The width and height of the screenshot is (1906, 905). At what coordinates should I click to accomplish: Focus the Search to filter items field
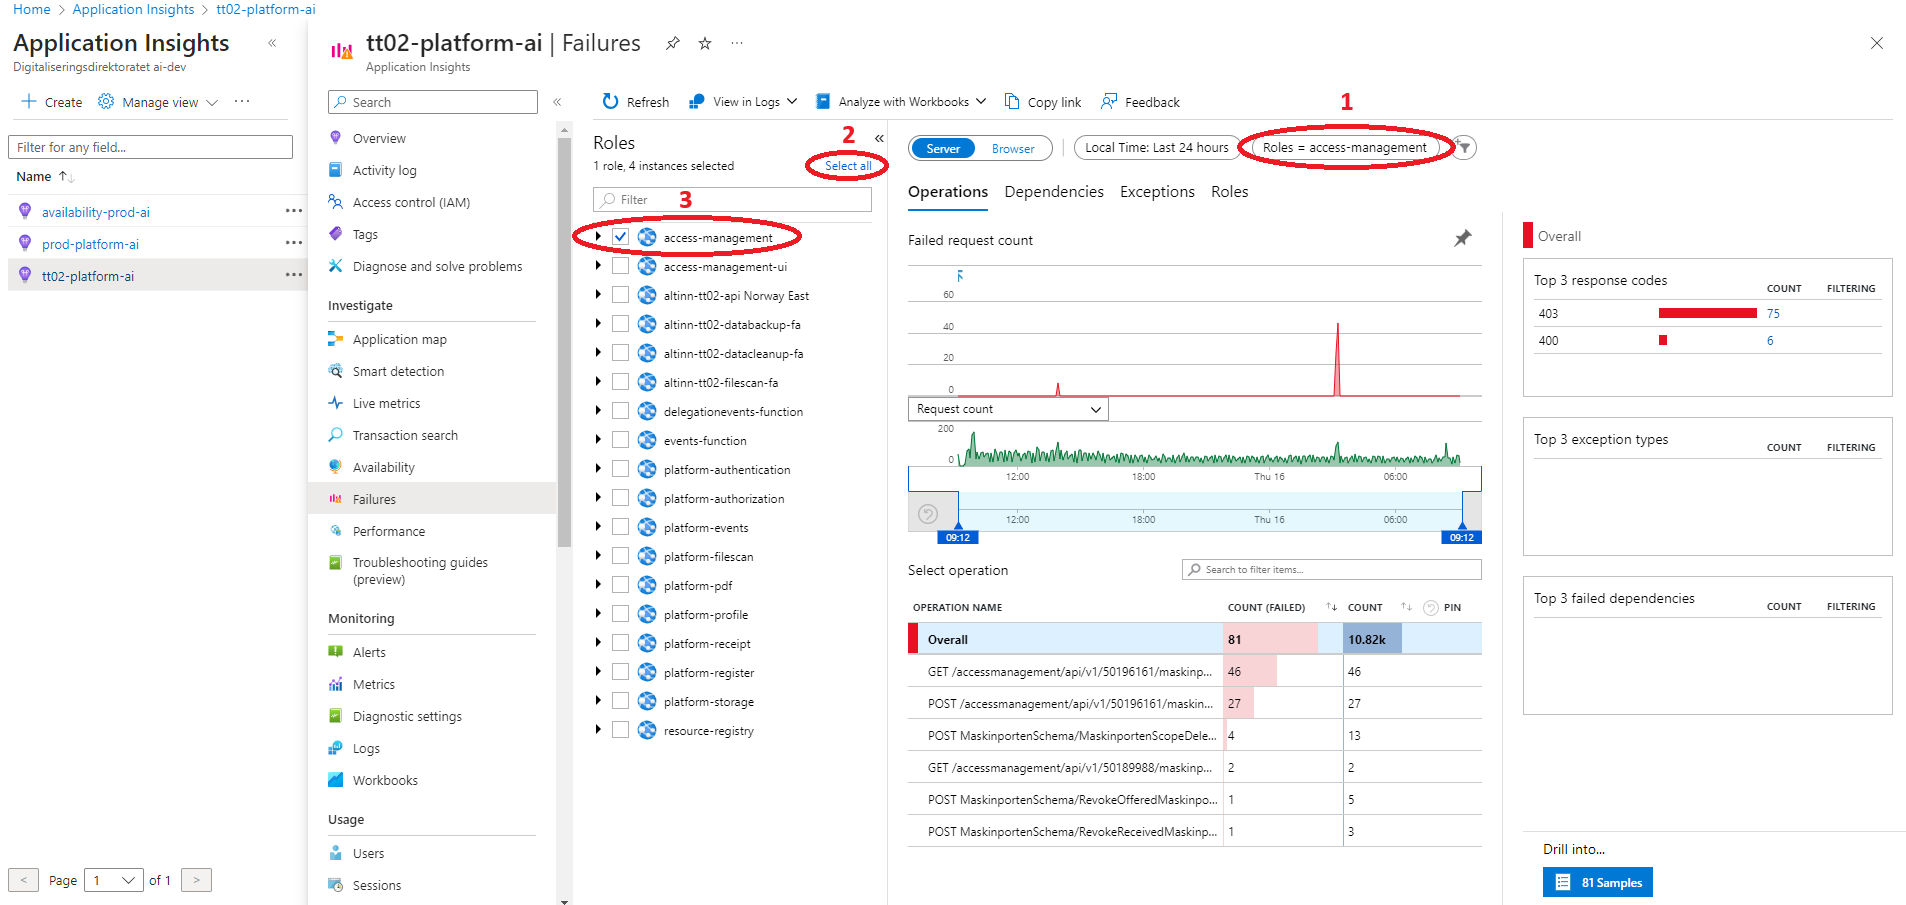click(1331, 569)
